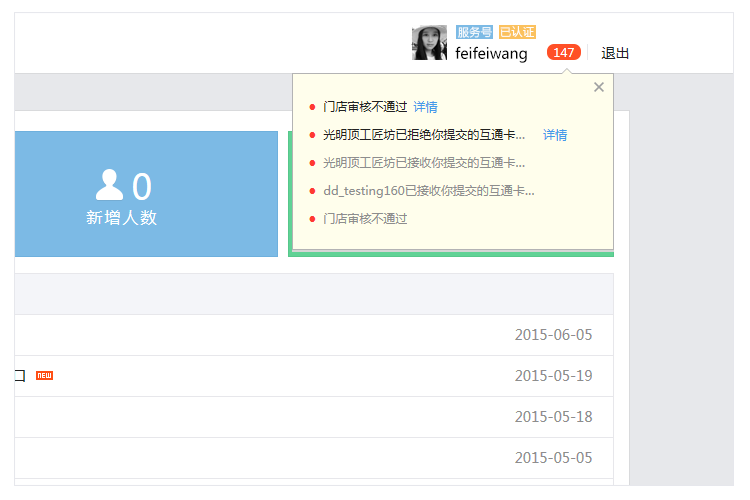The height and width of the screenshot is (500, 750).
Task: Click the blue 新增人数 statistics tile
Action: (146, 194)
